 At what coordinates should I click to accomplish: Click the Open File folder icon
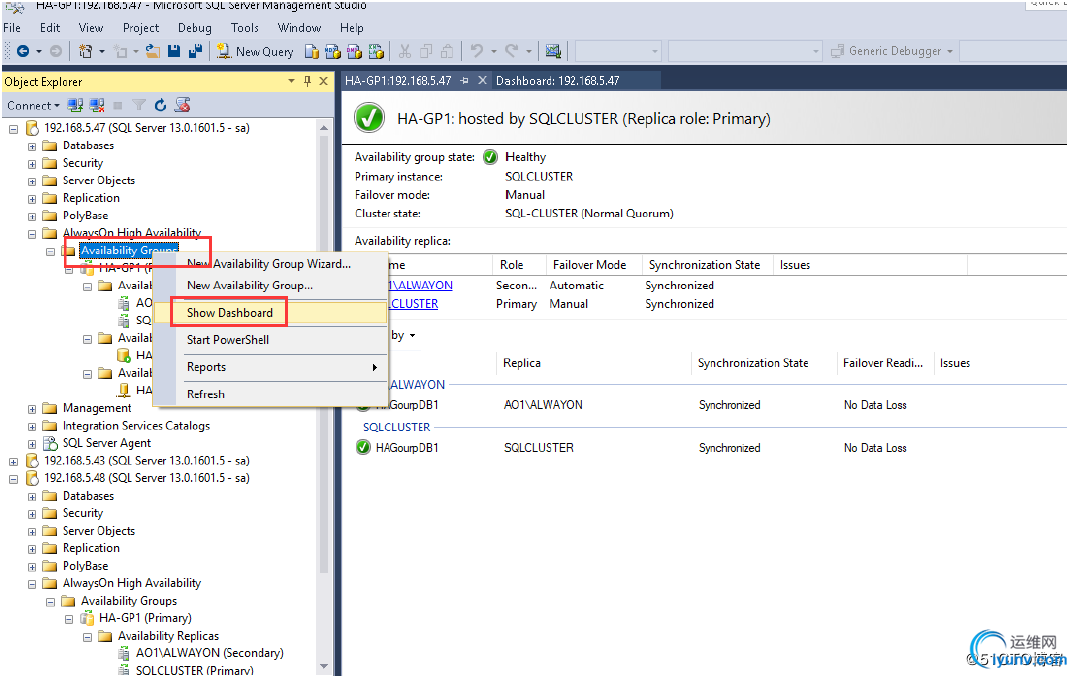[153, 51]
